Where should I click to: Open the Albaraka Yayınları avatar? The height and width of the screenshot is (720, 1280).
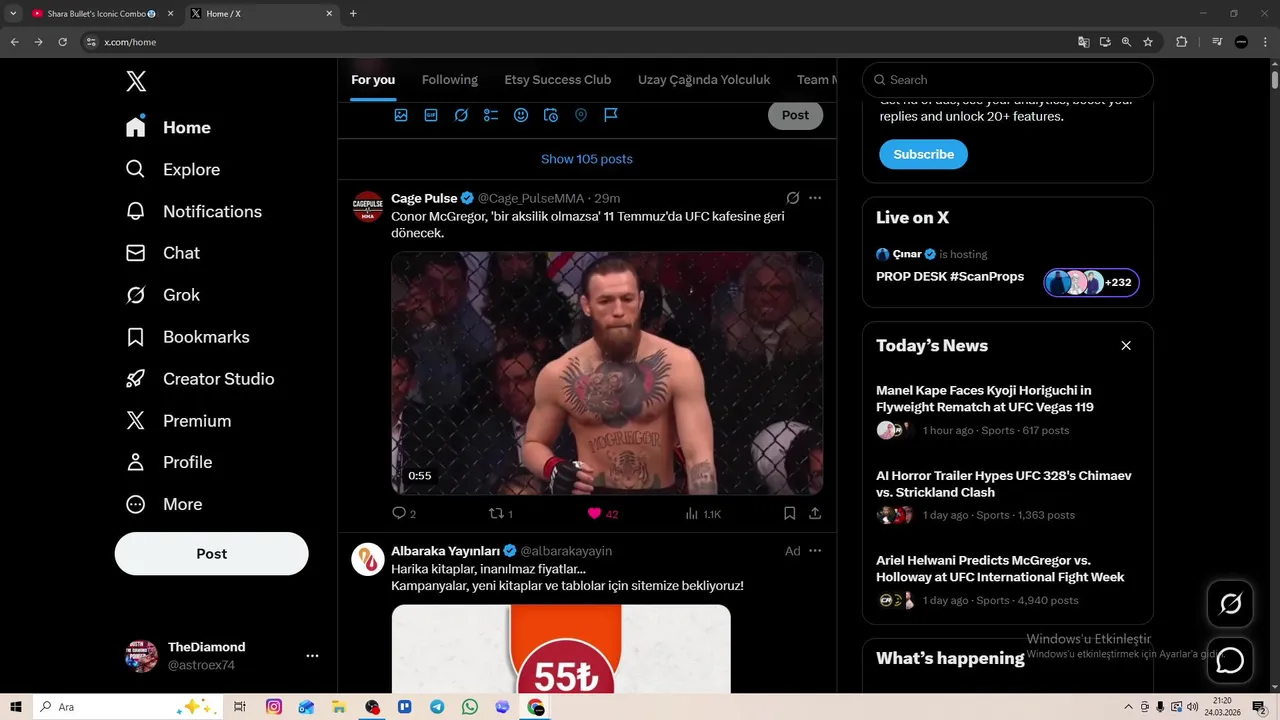(x=368, y=560)
